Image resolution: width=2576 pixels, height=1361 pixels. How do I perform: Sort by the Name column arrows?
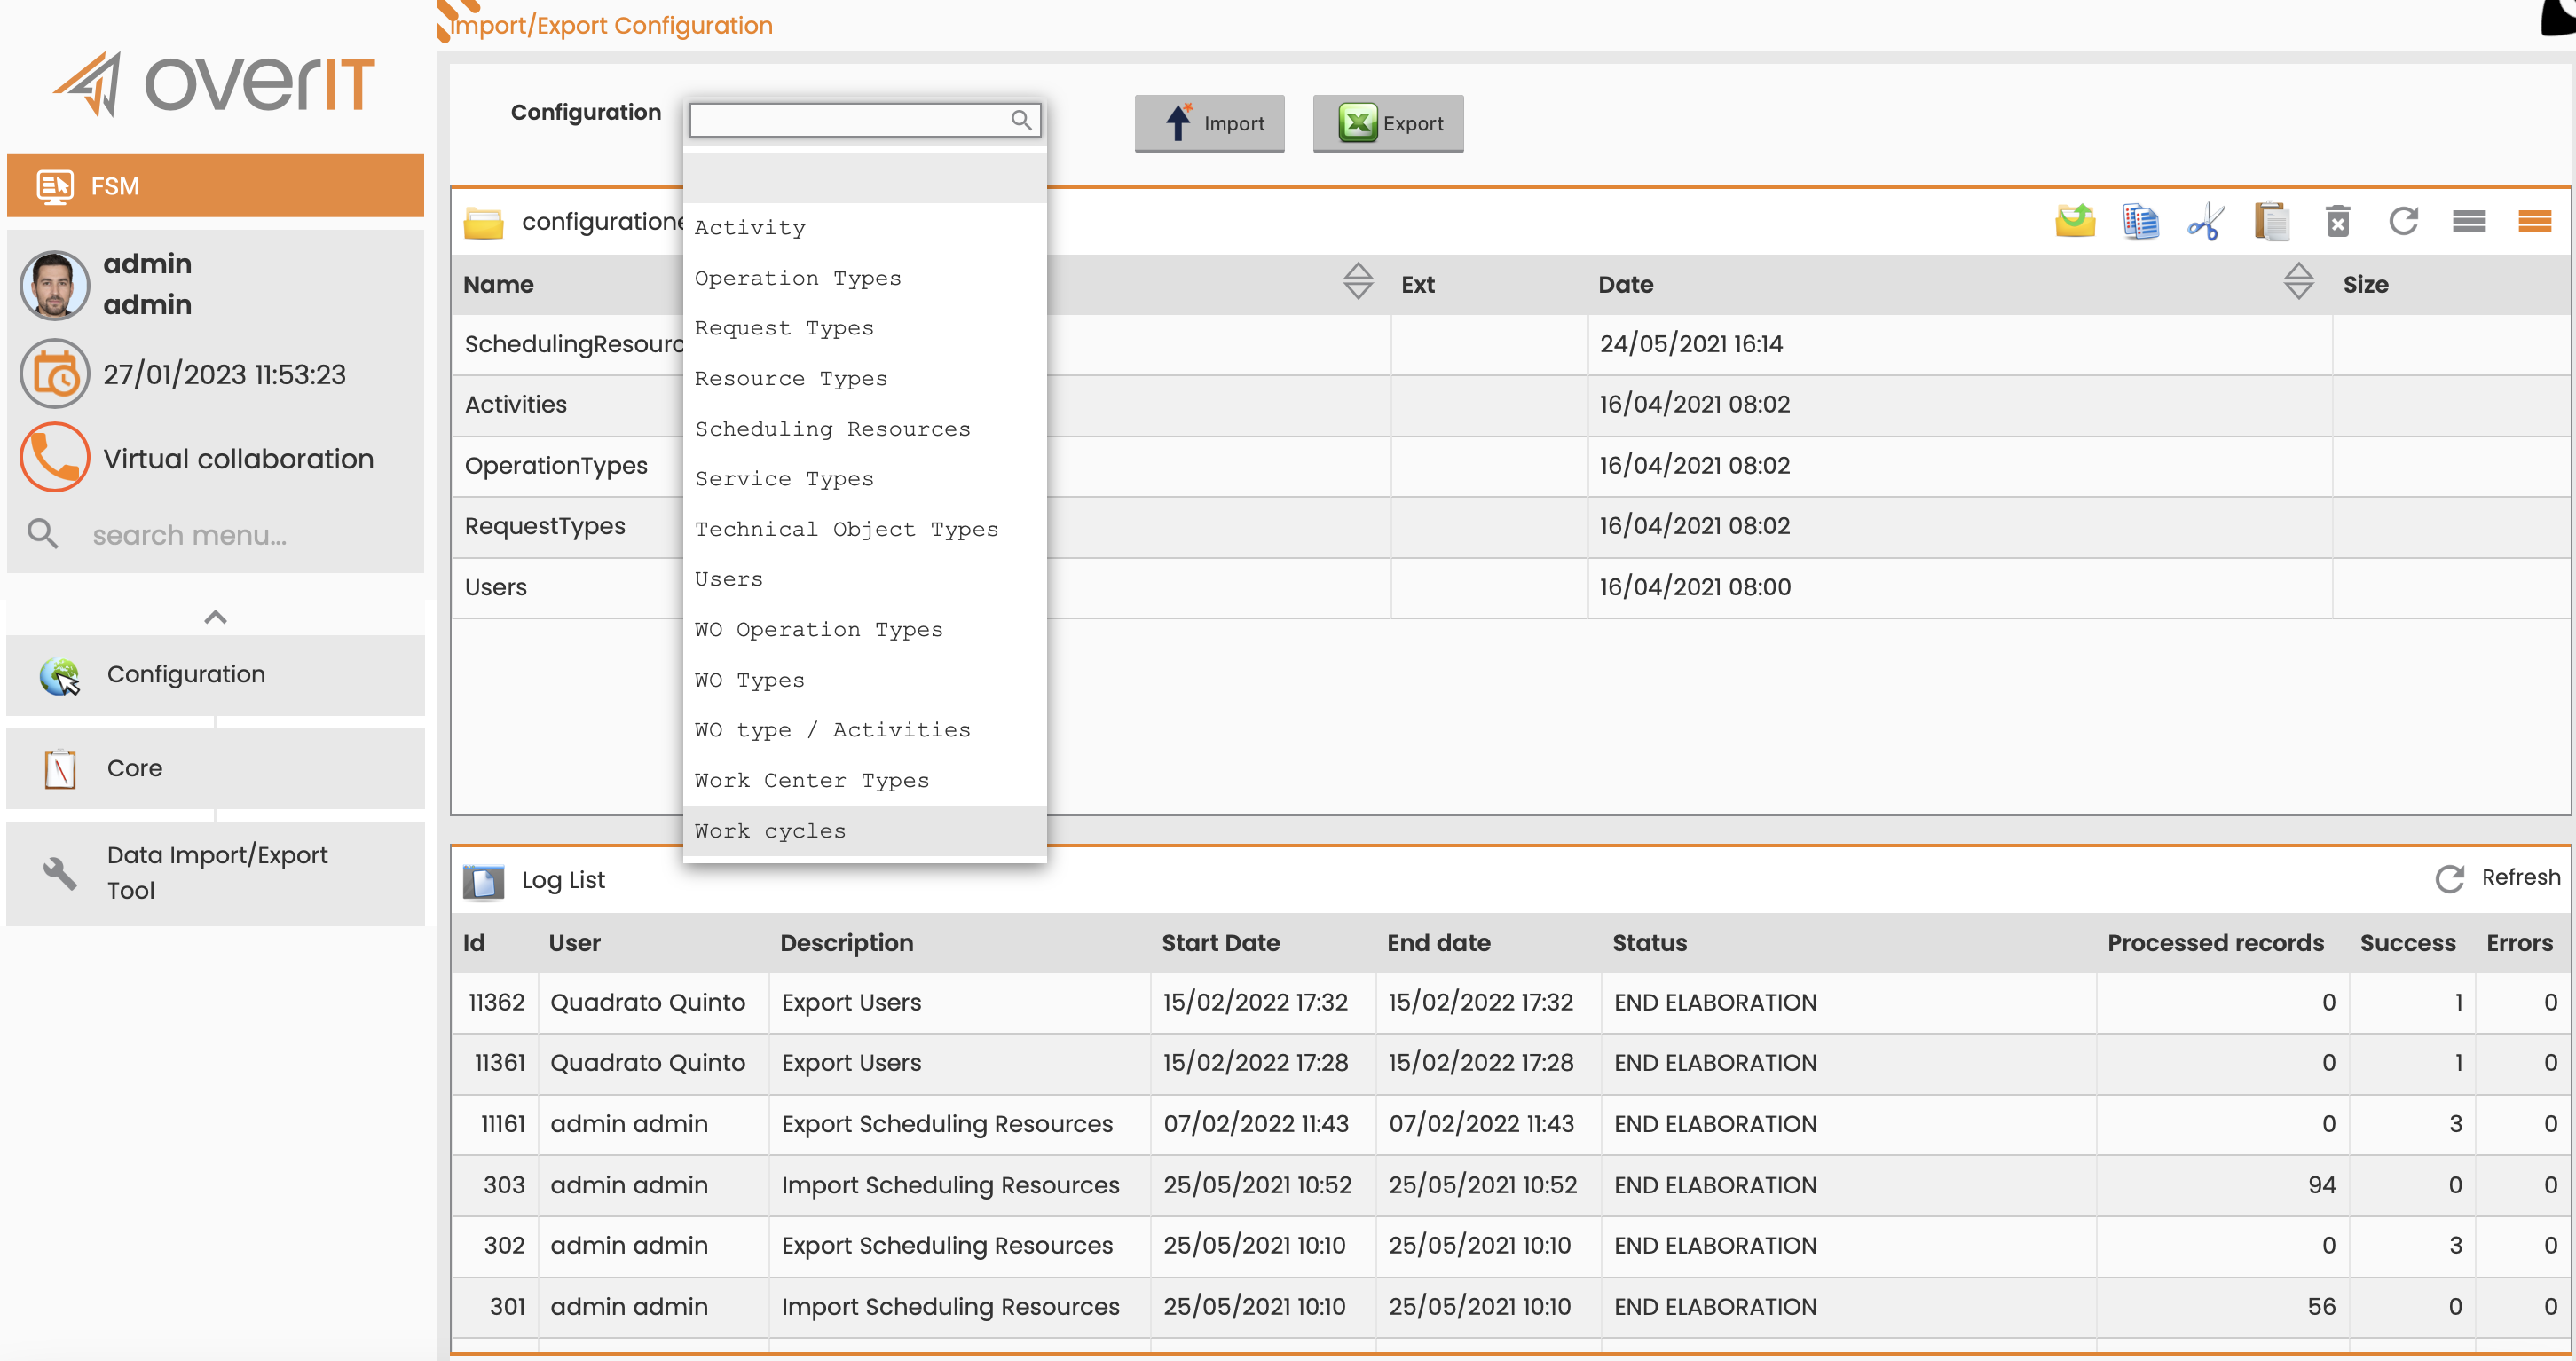(1357, 282)
